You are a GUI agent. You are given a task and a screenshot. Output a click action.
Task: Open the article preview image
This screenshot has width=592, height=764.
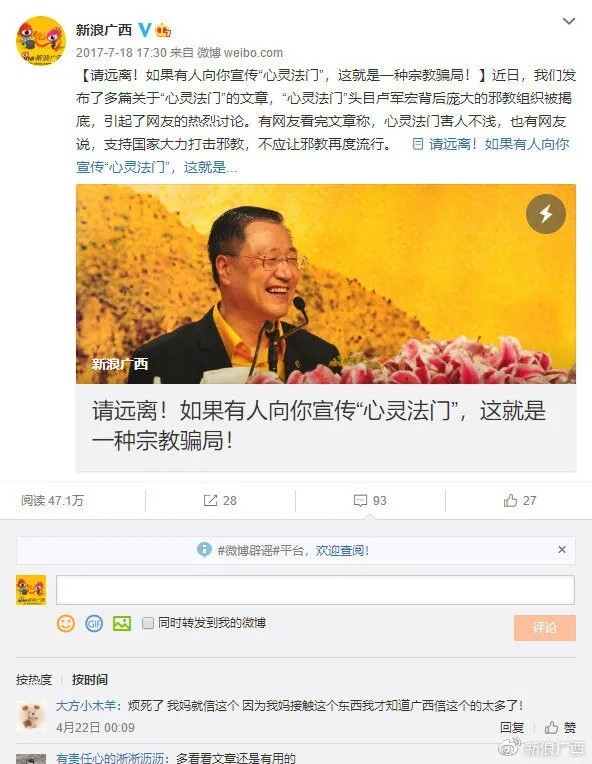click(326, 284)
